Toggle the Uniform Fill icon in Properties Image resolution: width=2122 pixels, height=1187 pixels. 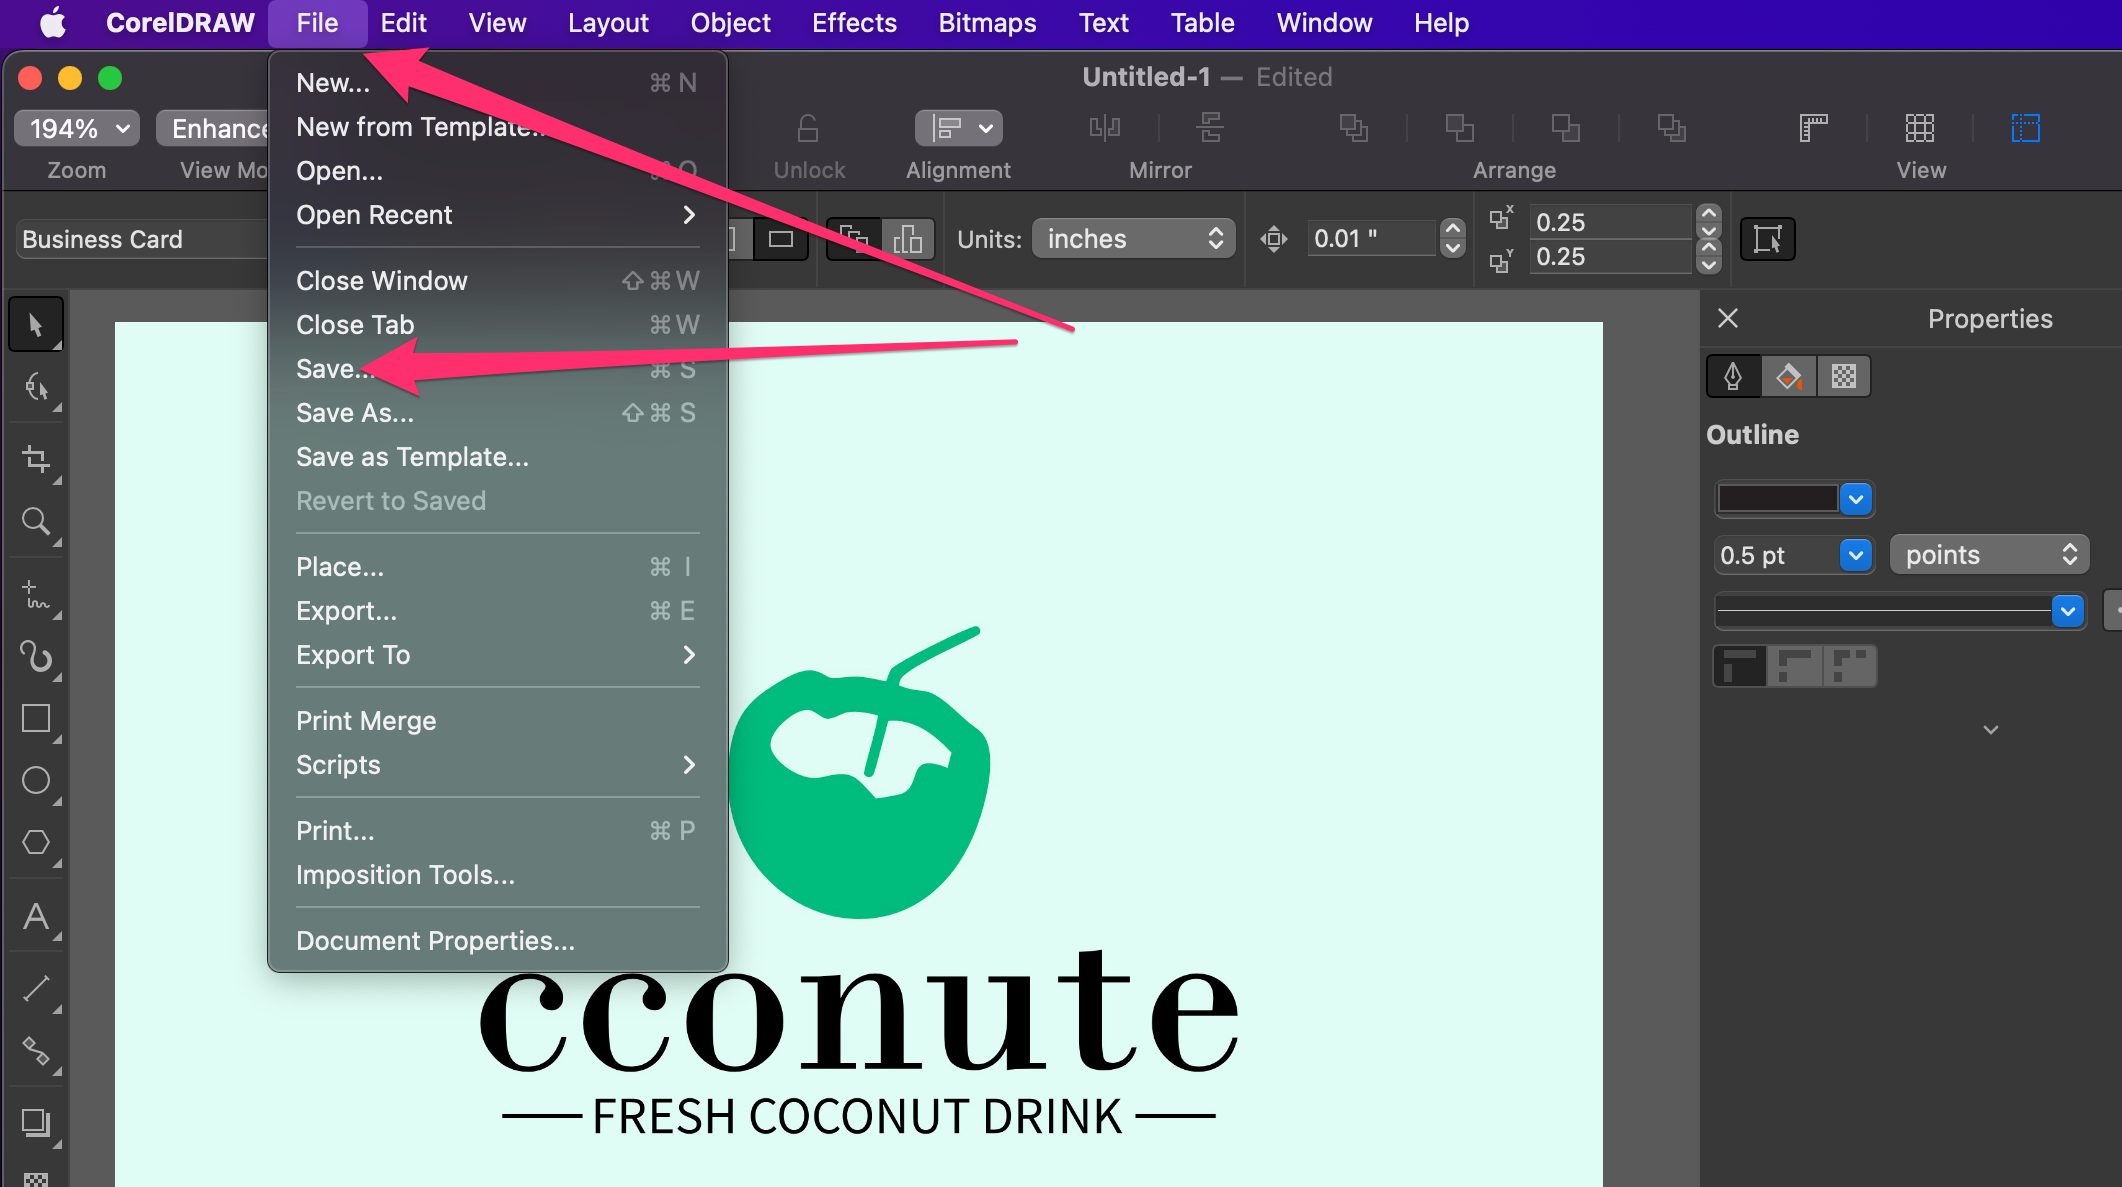pos(1788,376)
